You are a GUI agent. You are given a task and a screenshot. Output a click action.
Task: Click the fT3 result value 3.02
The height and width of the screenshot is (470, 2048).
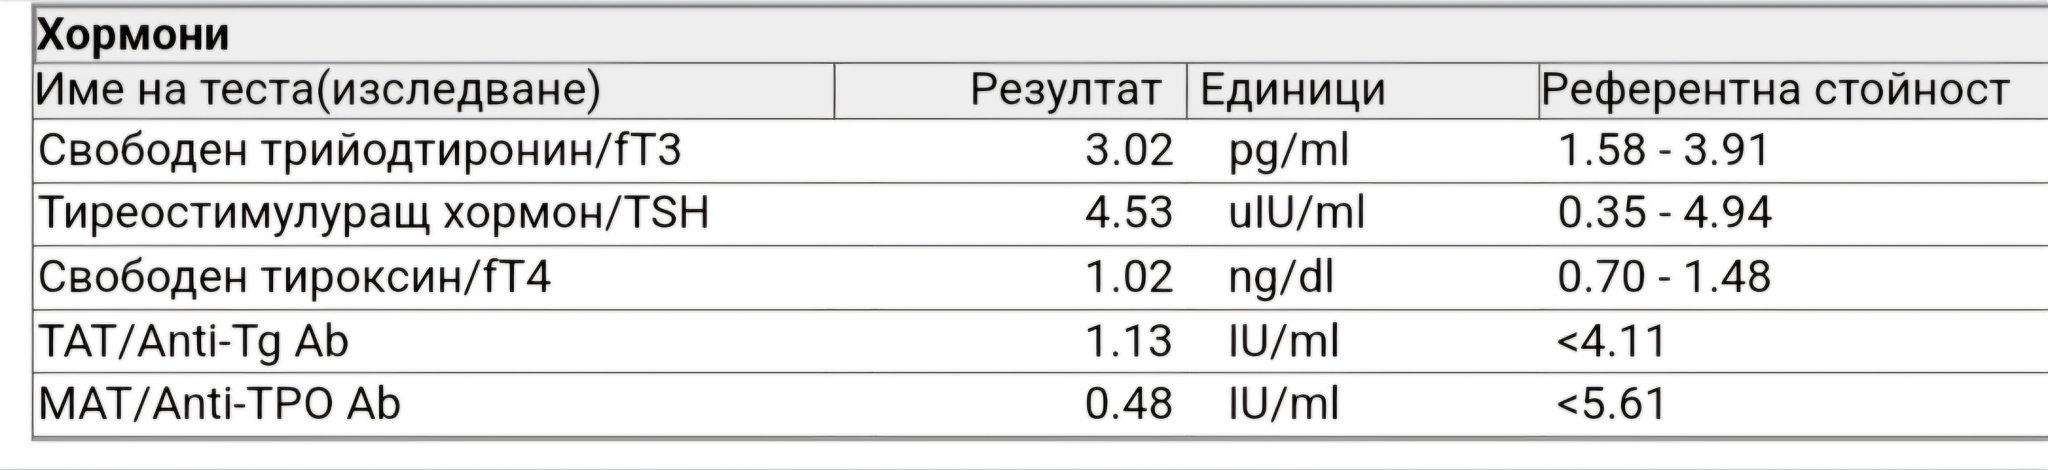pyautogui.click(x=1128, y=151)
